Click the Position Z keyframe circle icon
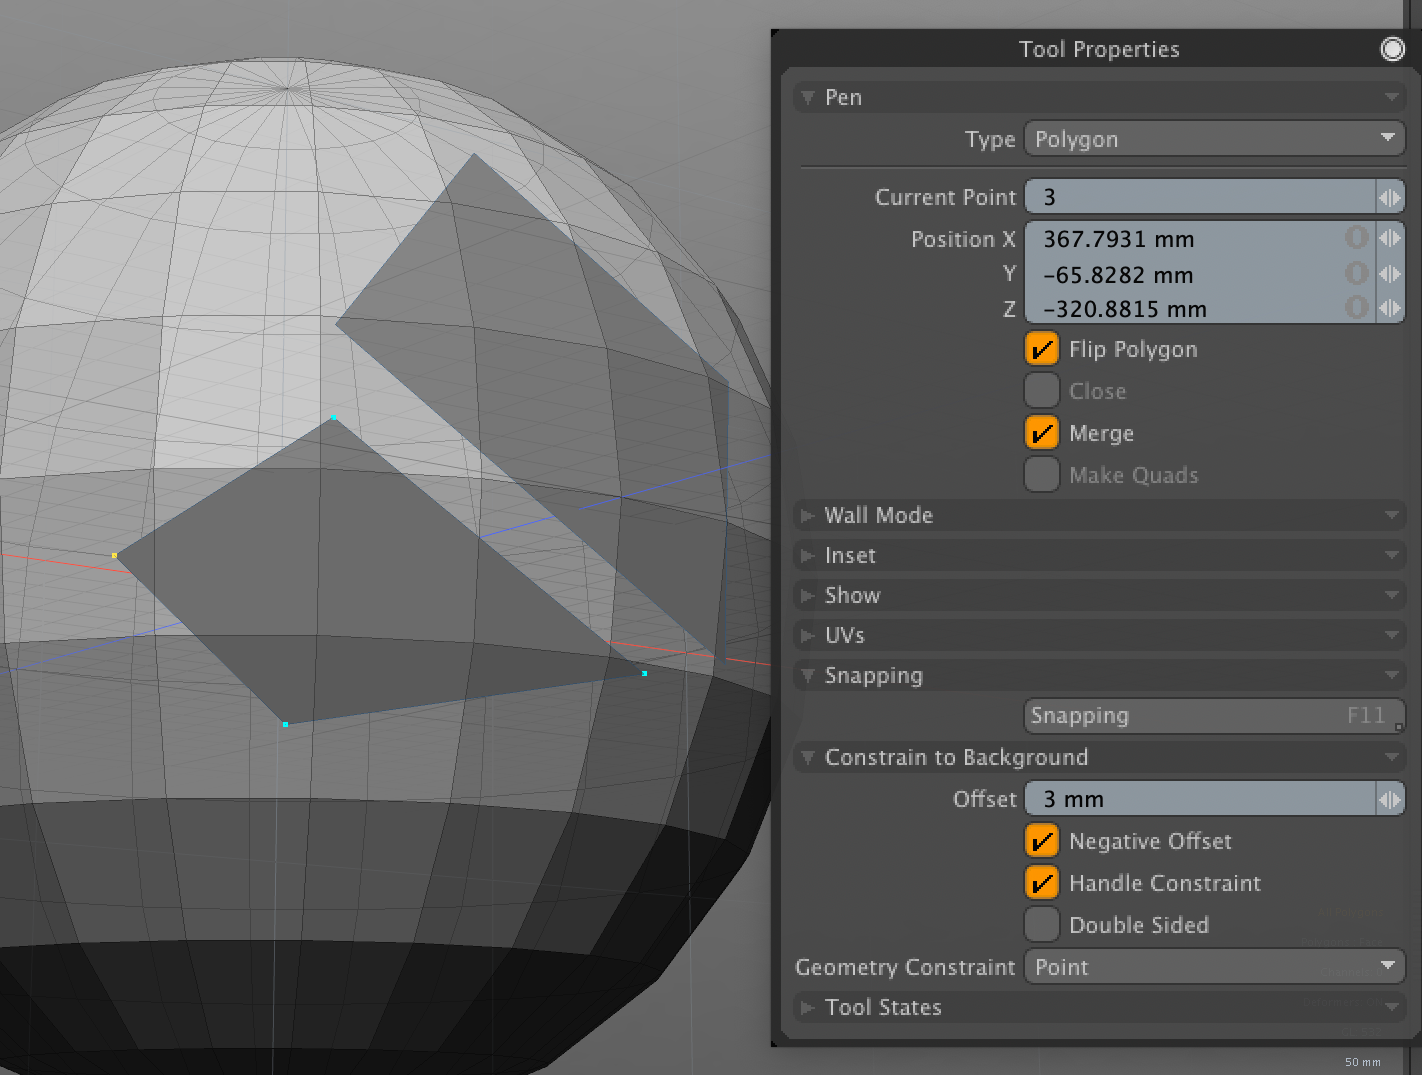The image size is (1422, 1075). click(x=1356, y=307)
